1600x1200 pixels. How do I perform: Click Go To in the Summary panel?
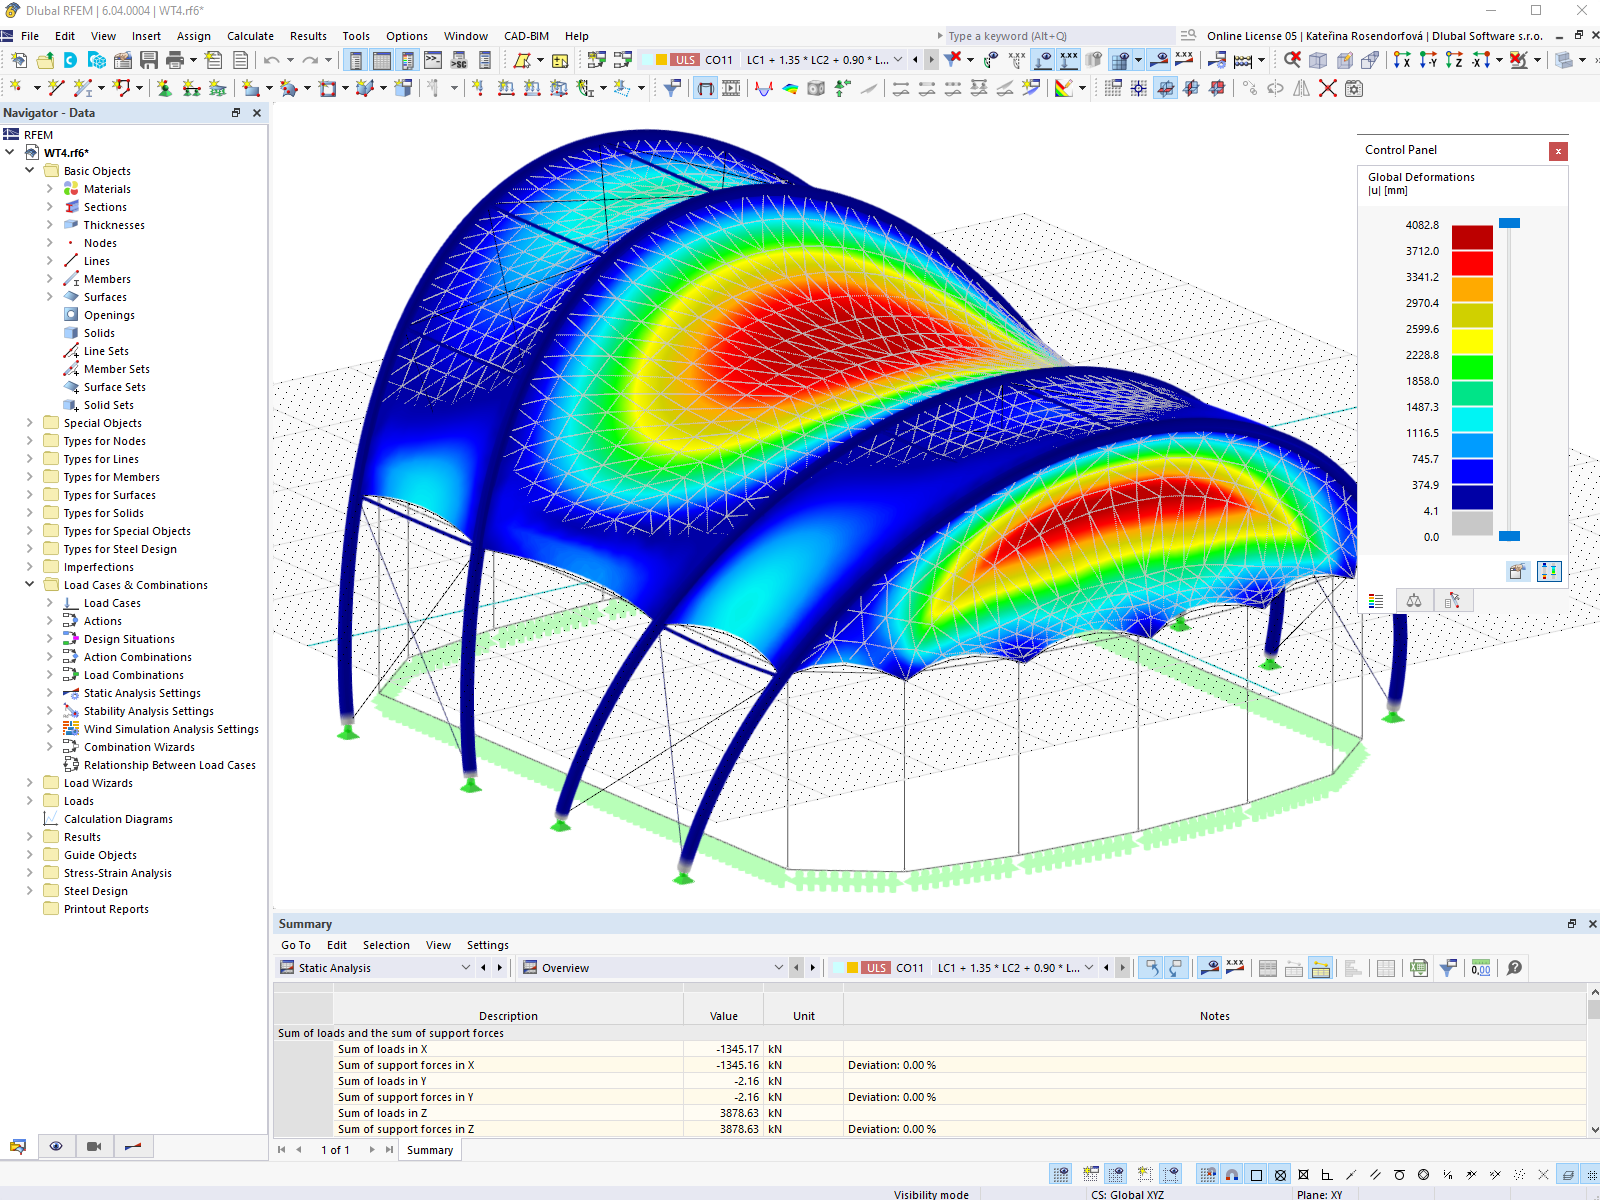[295, 945]
